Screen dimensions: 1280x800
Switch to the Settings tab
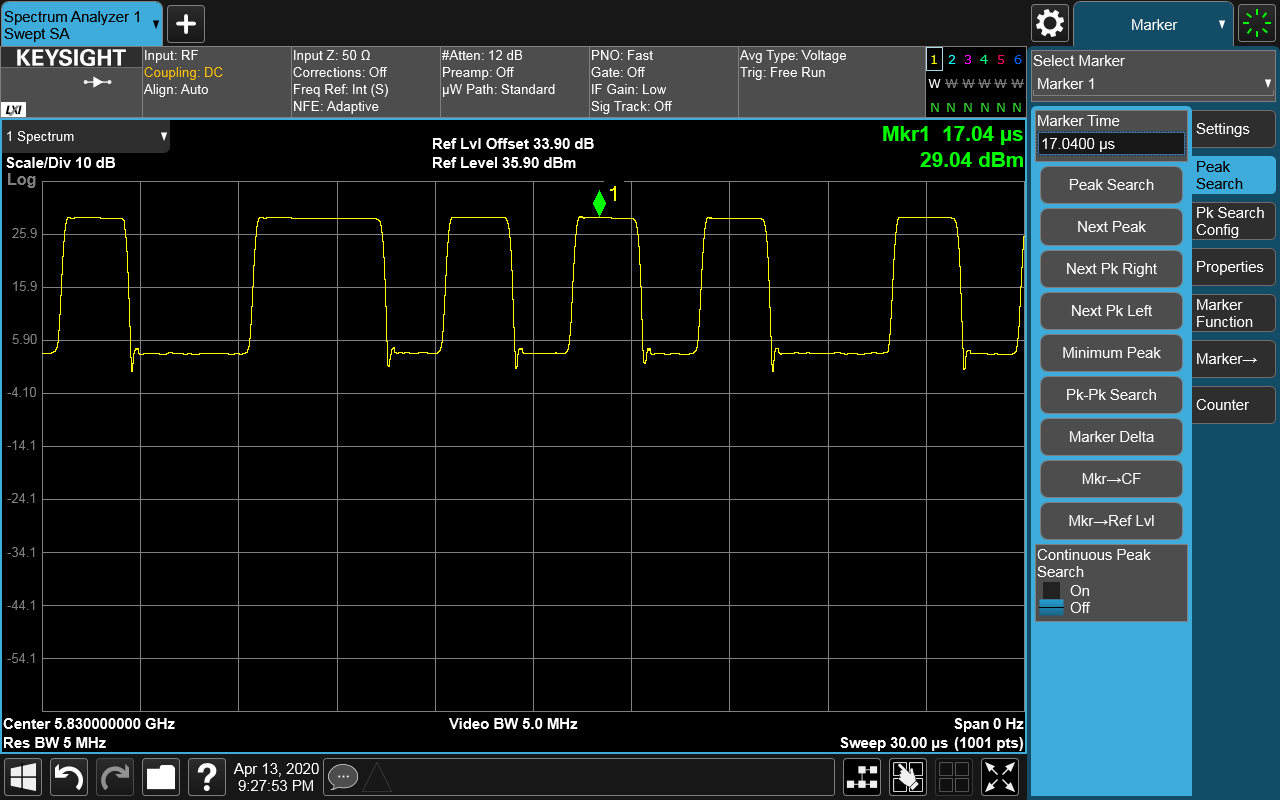click(x=1234, y=129)
